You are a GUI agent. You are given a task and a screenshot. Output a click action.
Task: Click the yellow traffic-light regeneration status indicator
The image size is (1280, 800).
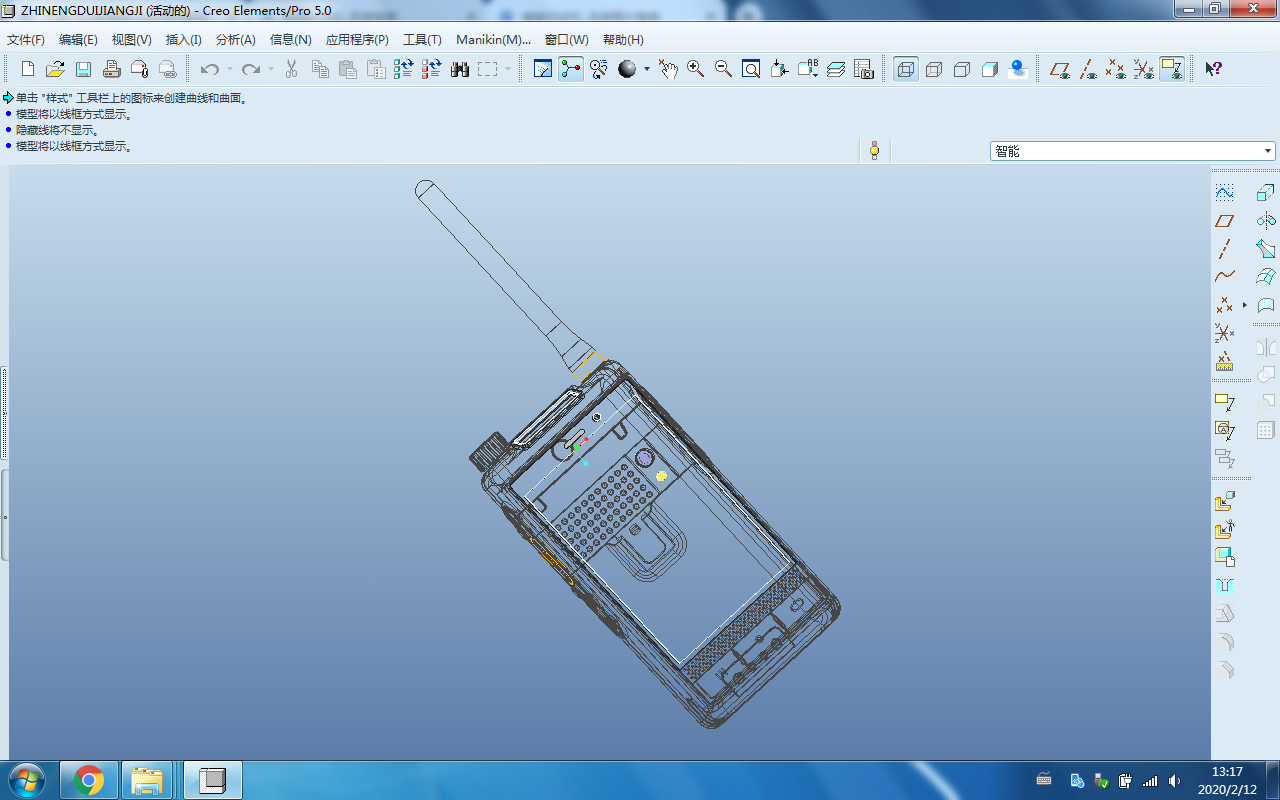coord(874,151)
